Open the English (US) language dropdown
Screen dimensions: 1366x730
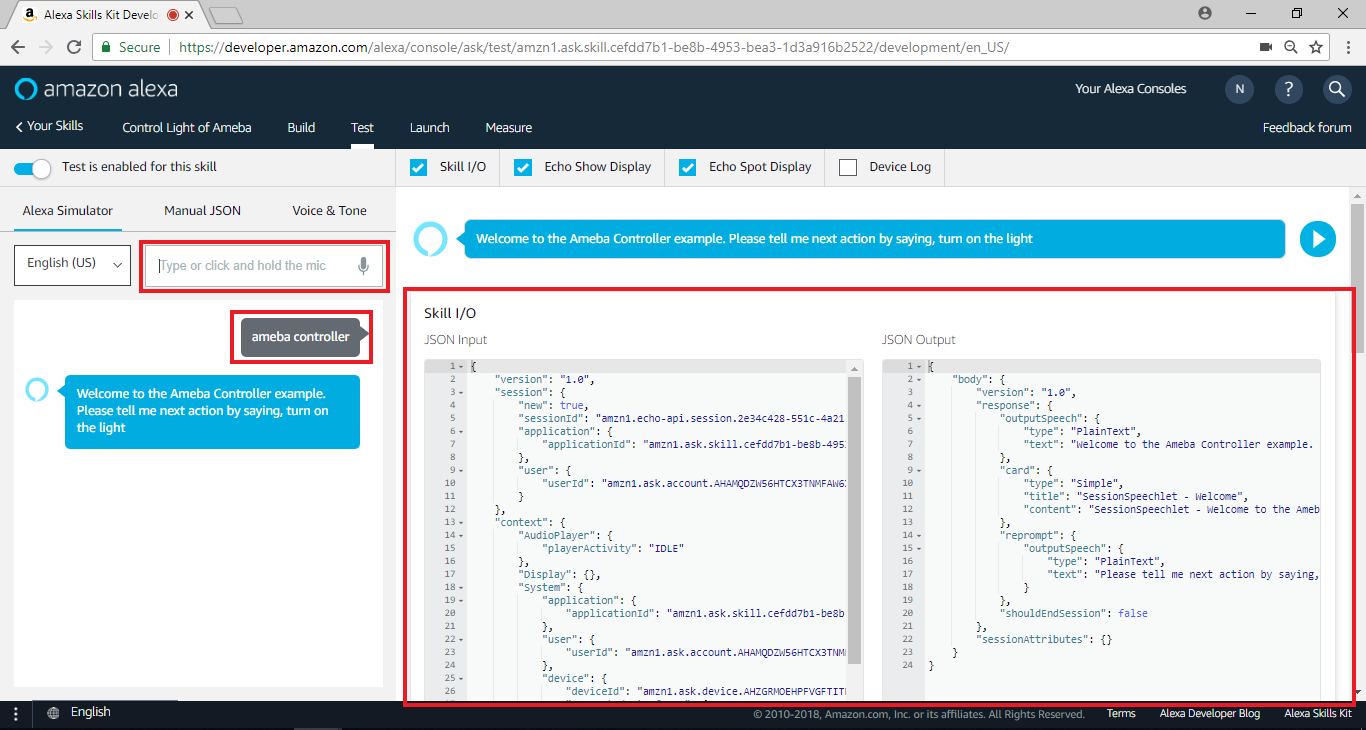pyautogui.click(x=72, y=265)
